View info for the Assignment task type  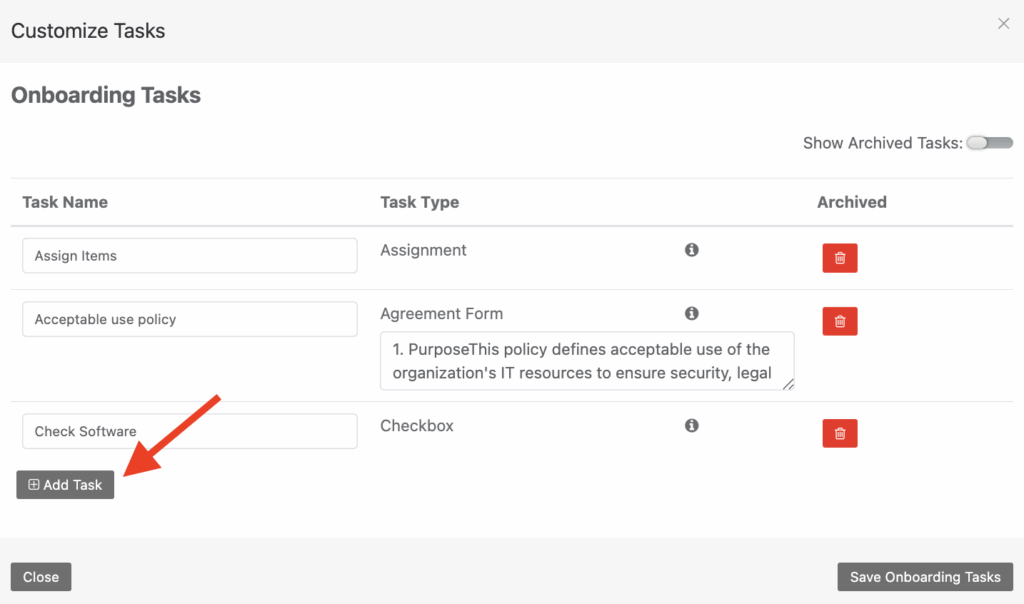tap(691, 250)
